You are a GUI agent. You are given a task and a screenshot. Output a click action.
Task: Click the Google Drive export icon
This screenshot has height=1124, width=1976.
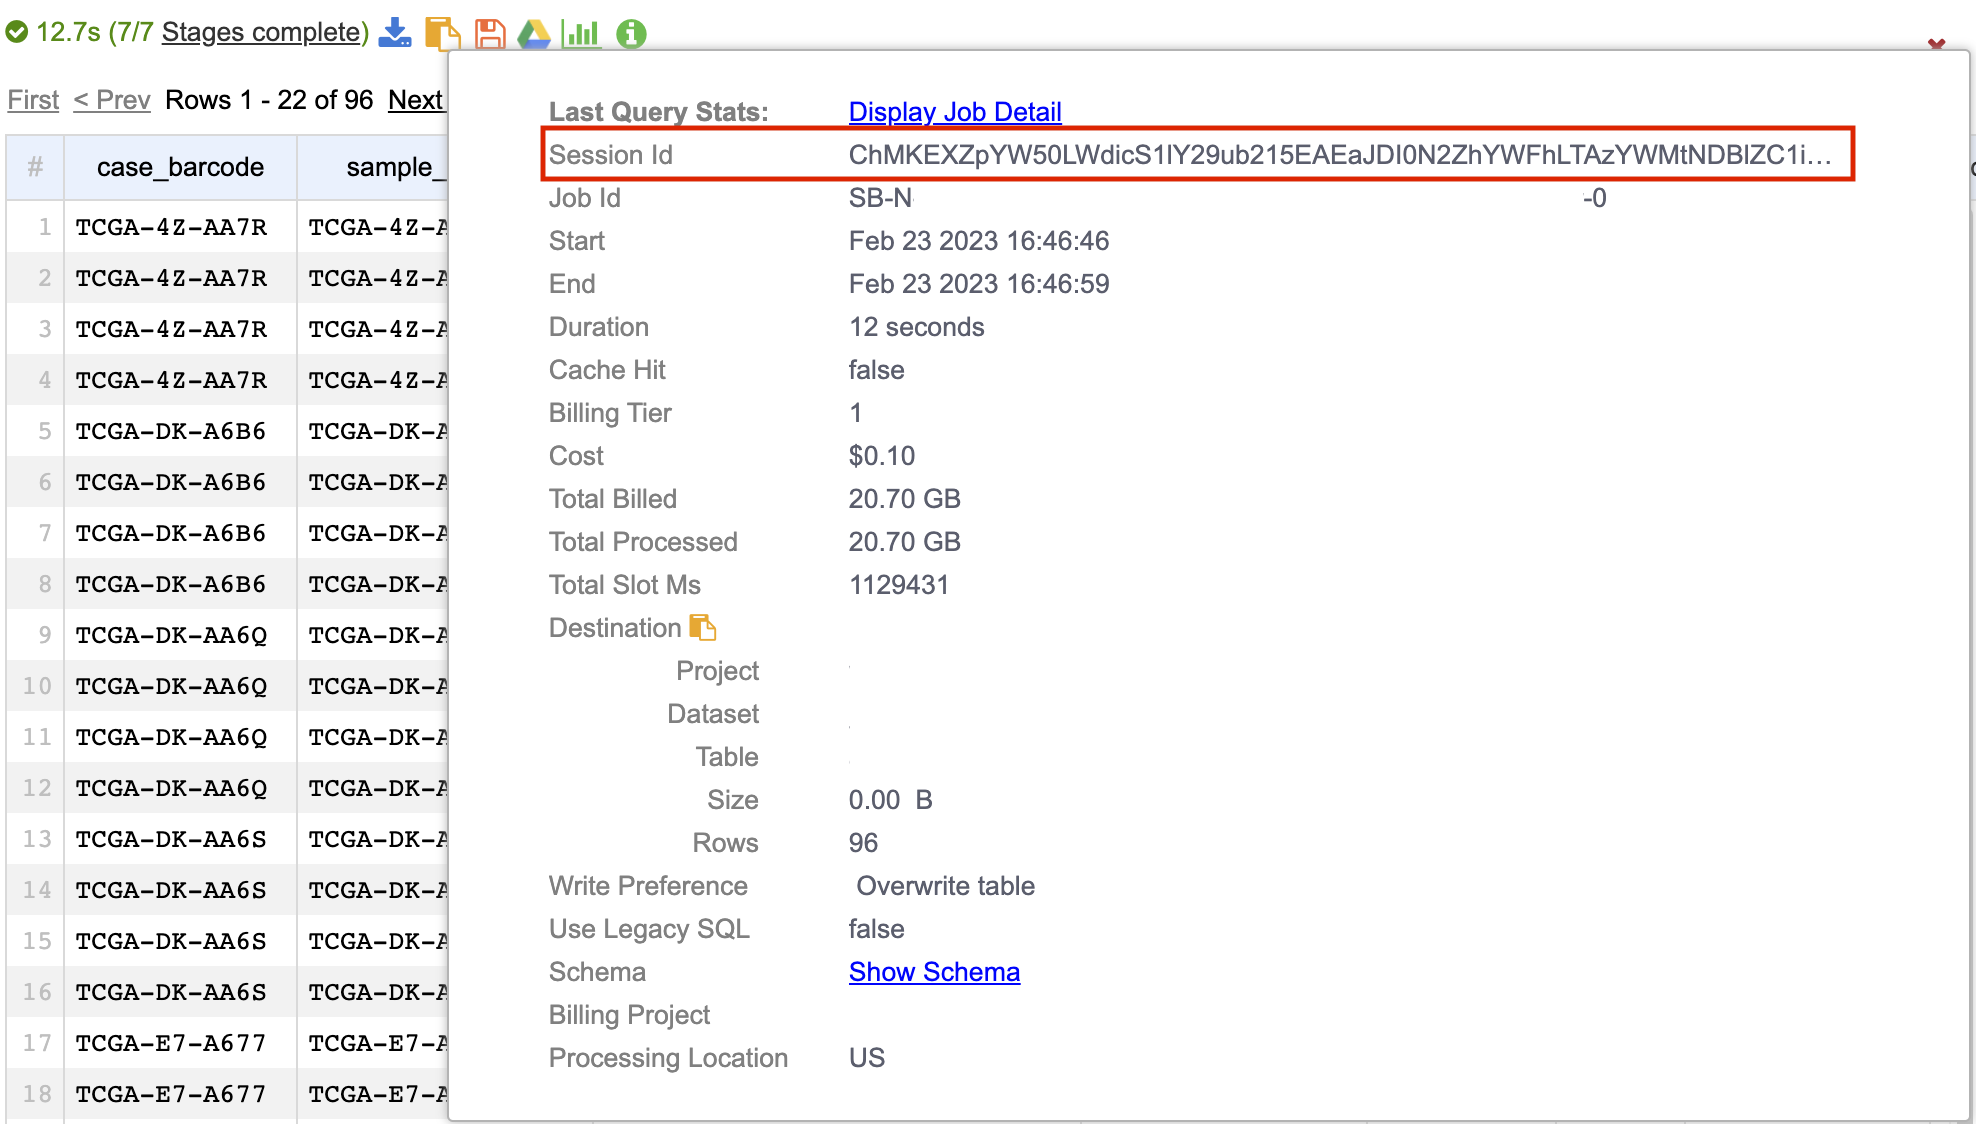534,33
